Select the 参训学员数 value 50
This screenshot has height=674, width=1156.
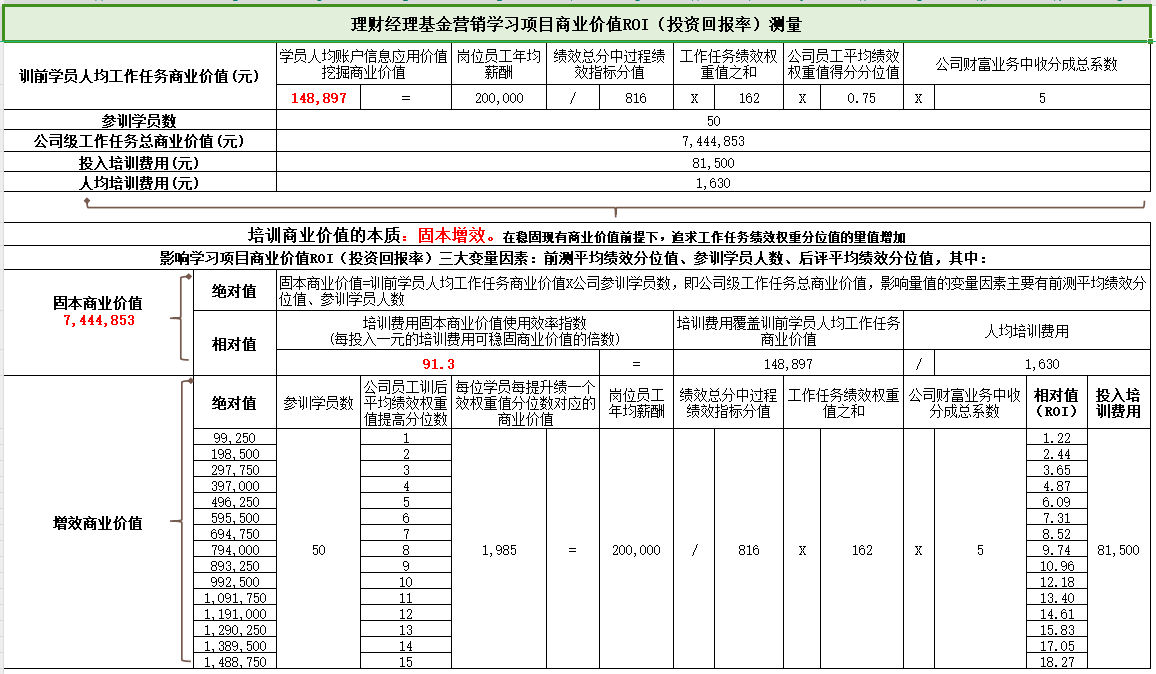(x=714, y=120)
